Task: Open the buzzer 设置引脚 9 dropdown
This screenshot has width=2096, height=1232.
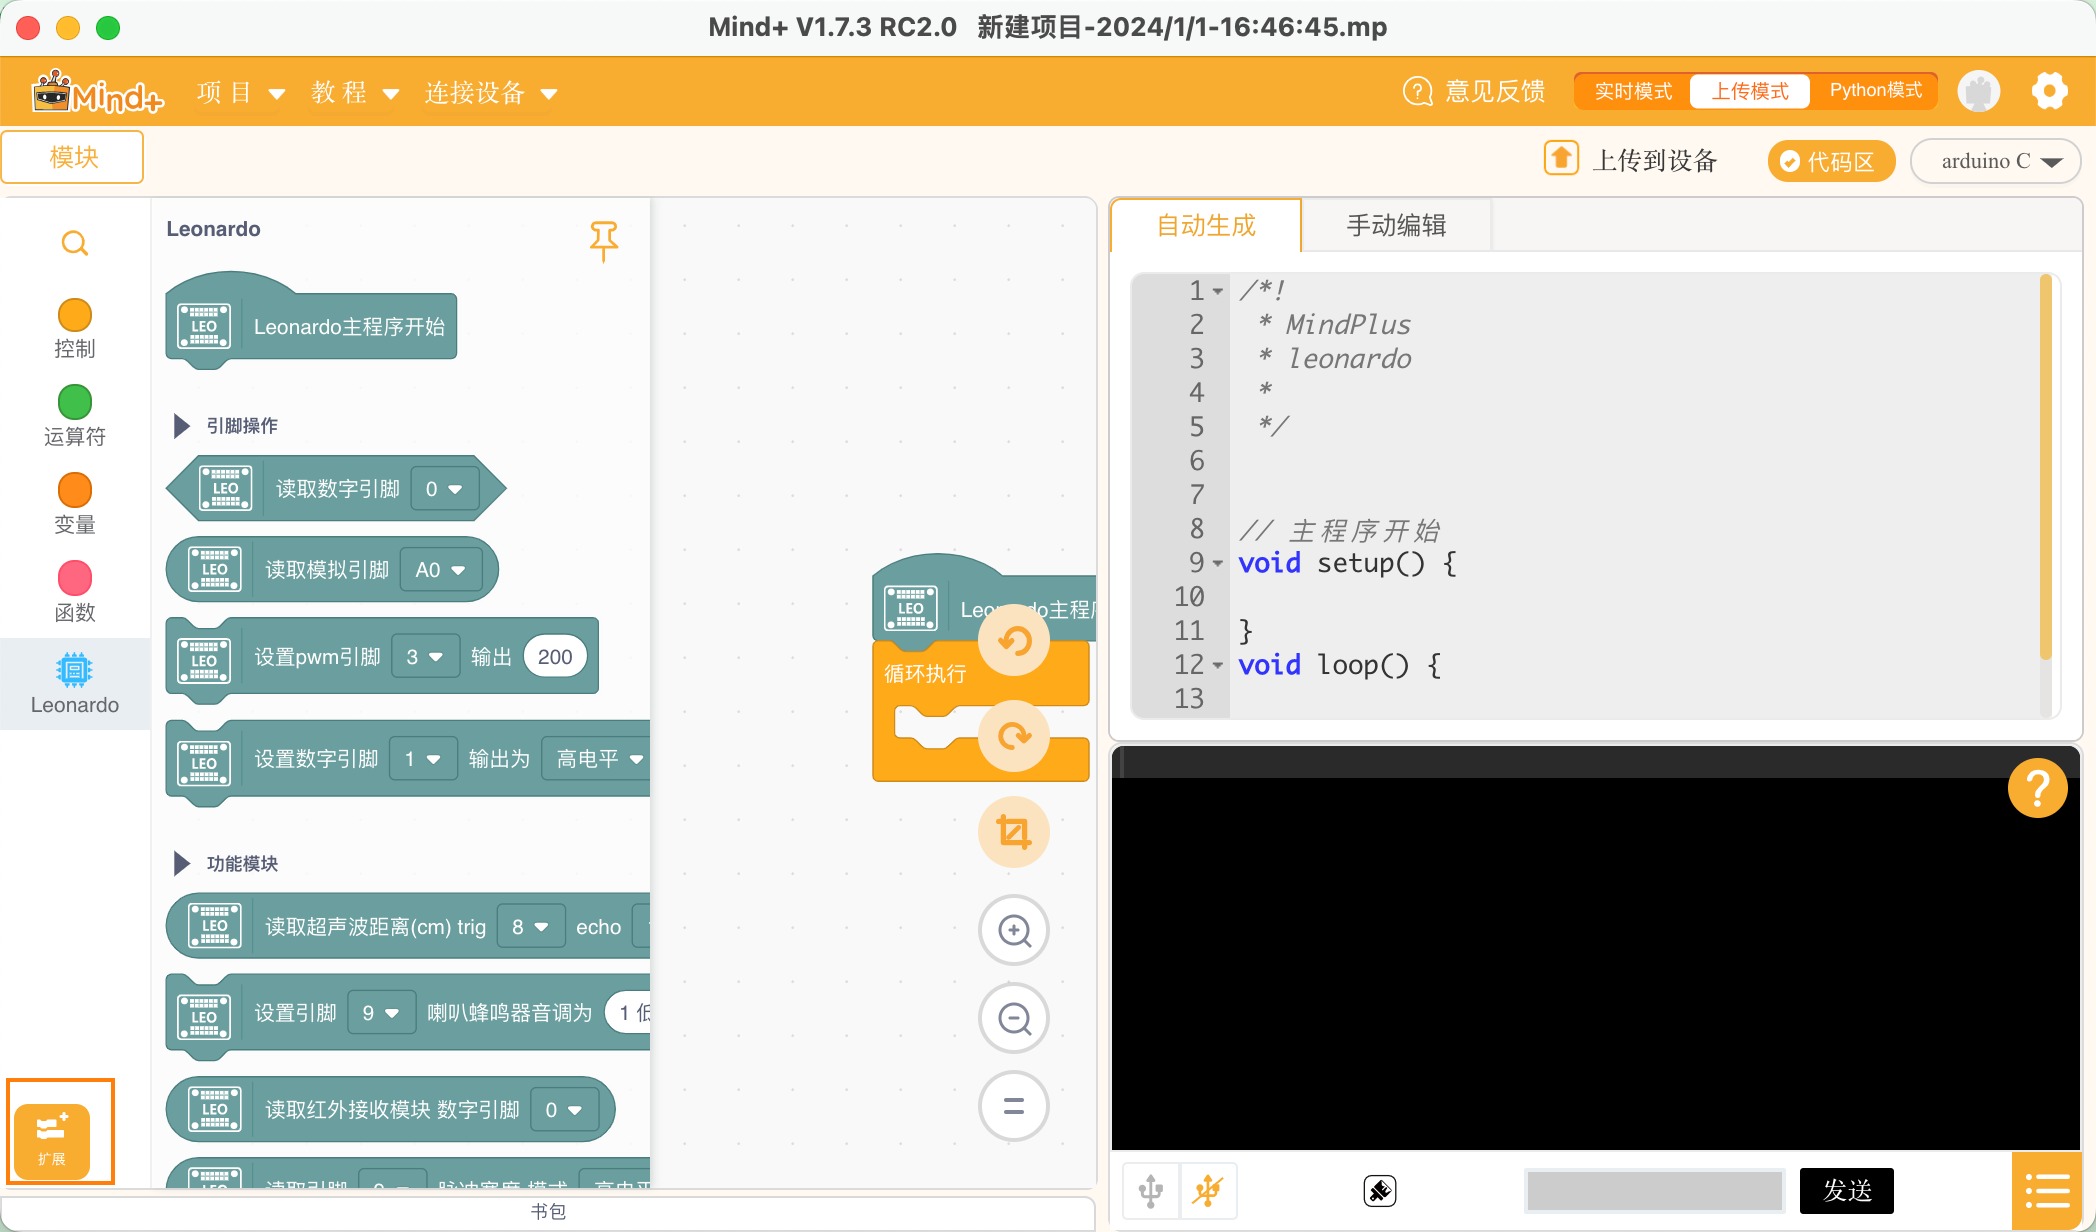Action: [380, 1013]
